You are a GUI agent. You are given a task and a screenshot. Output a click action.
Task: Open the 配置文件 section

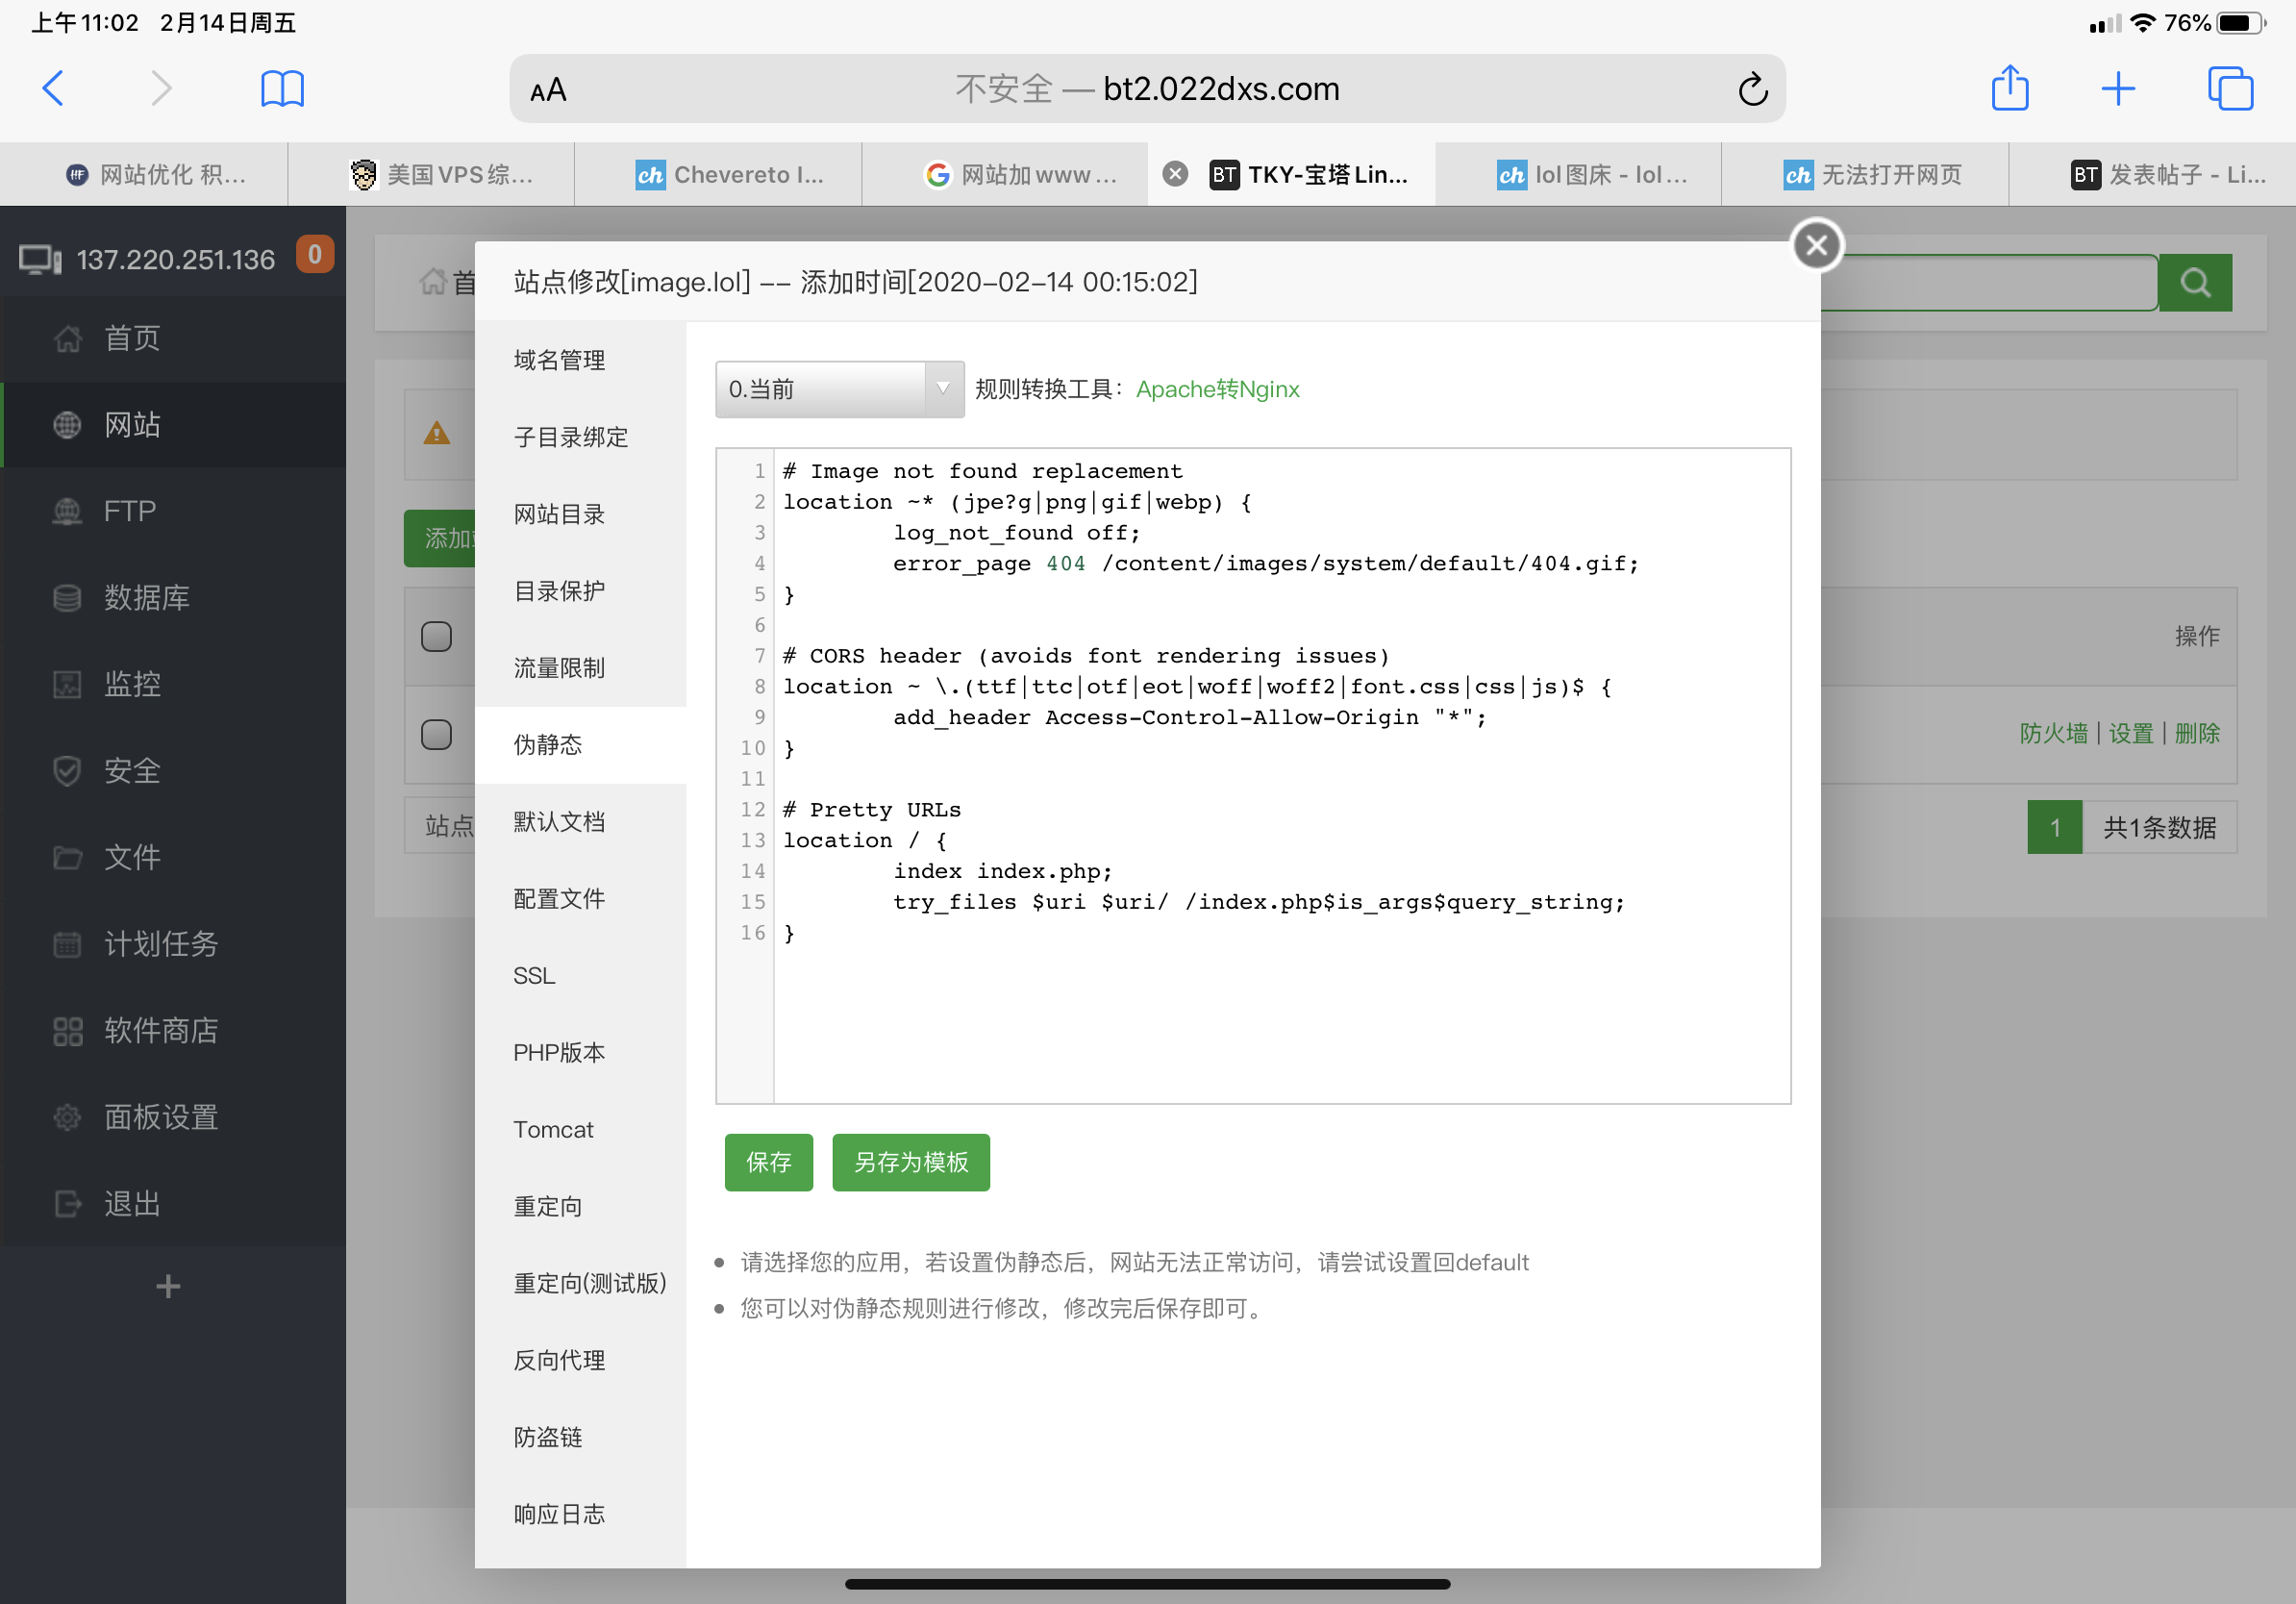580,899
